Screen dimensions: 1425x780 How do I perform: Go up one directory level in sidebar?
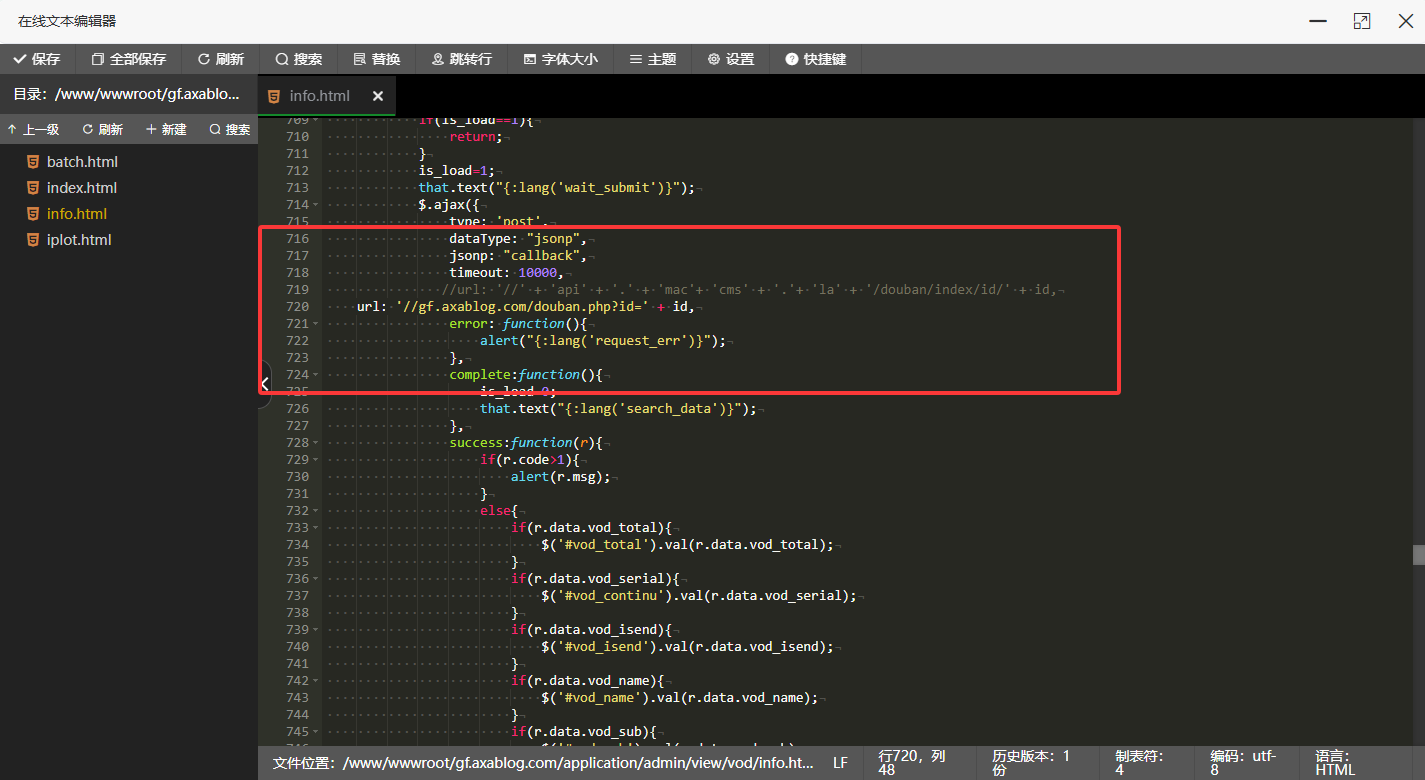(x=33, y=129)
